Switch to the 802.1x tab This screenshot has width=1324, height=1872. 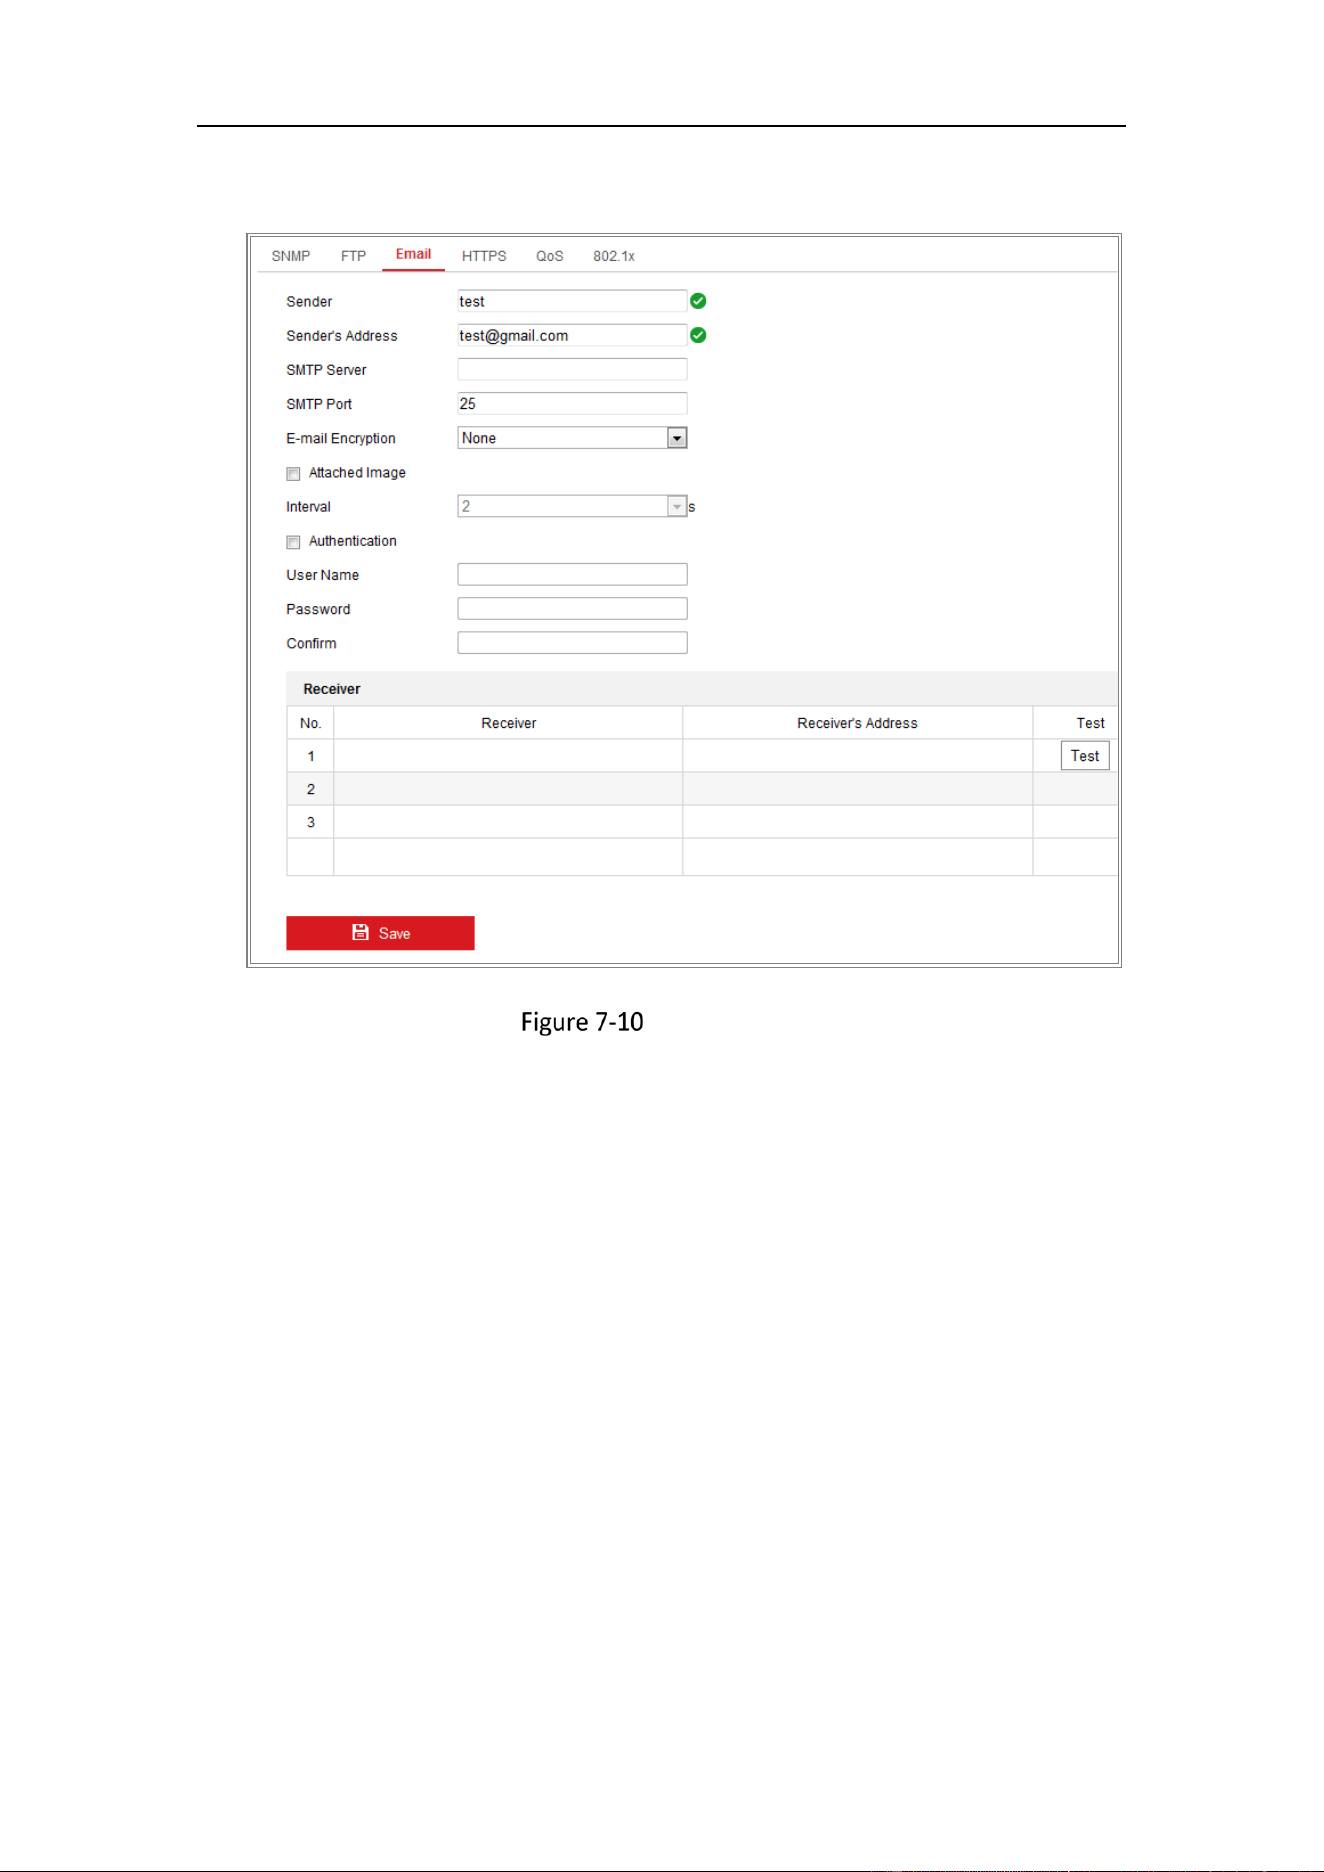(613, 256)
